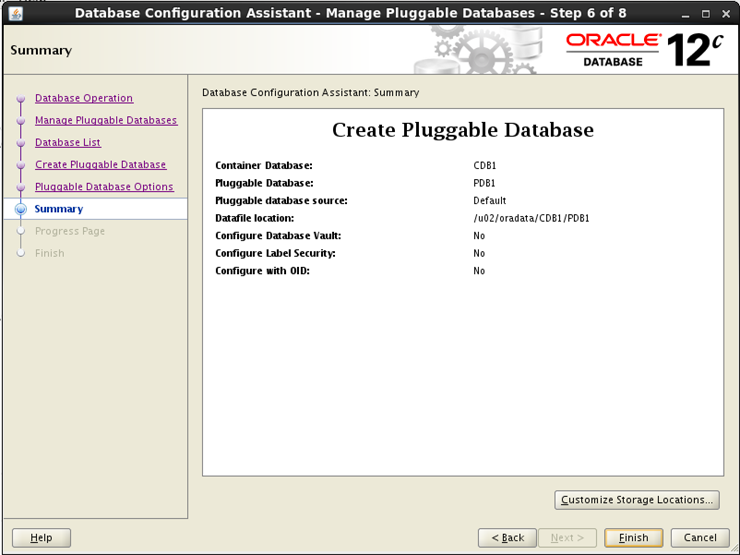This screenshot has width=740, height=555.
Task: Select the PDB1 pluggable database value
Action: coord(484,183)
